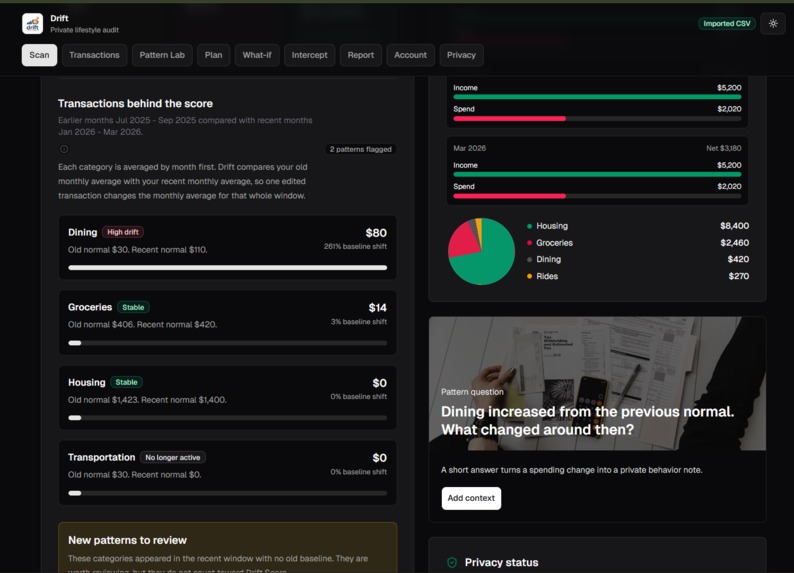Image resolution: width=794 pixels, height=573 pixels.
Task: Click the Dining $420 legend value
Action: [x=738, y=259]
